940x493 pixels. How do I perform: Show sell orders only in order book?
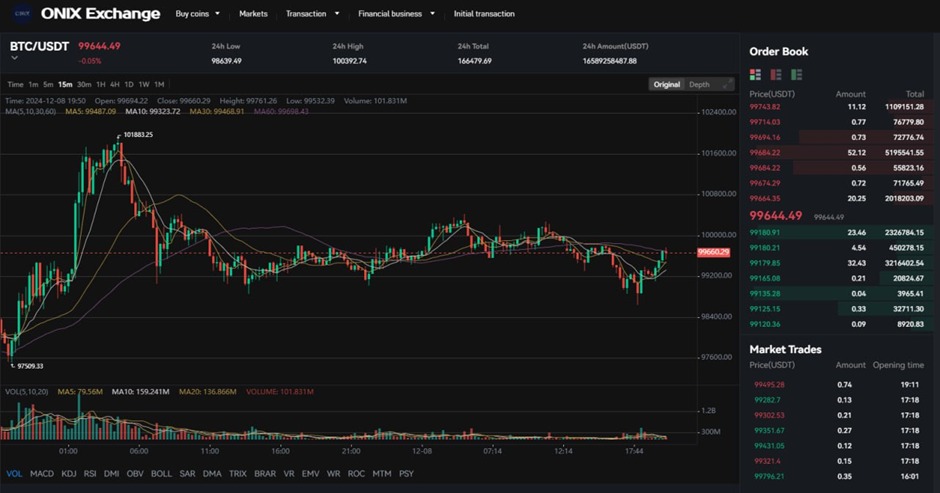[776, 74]
